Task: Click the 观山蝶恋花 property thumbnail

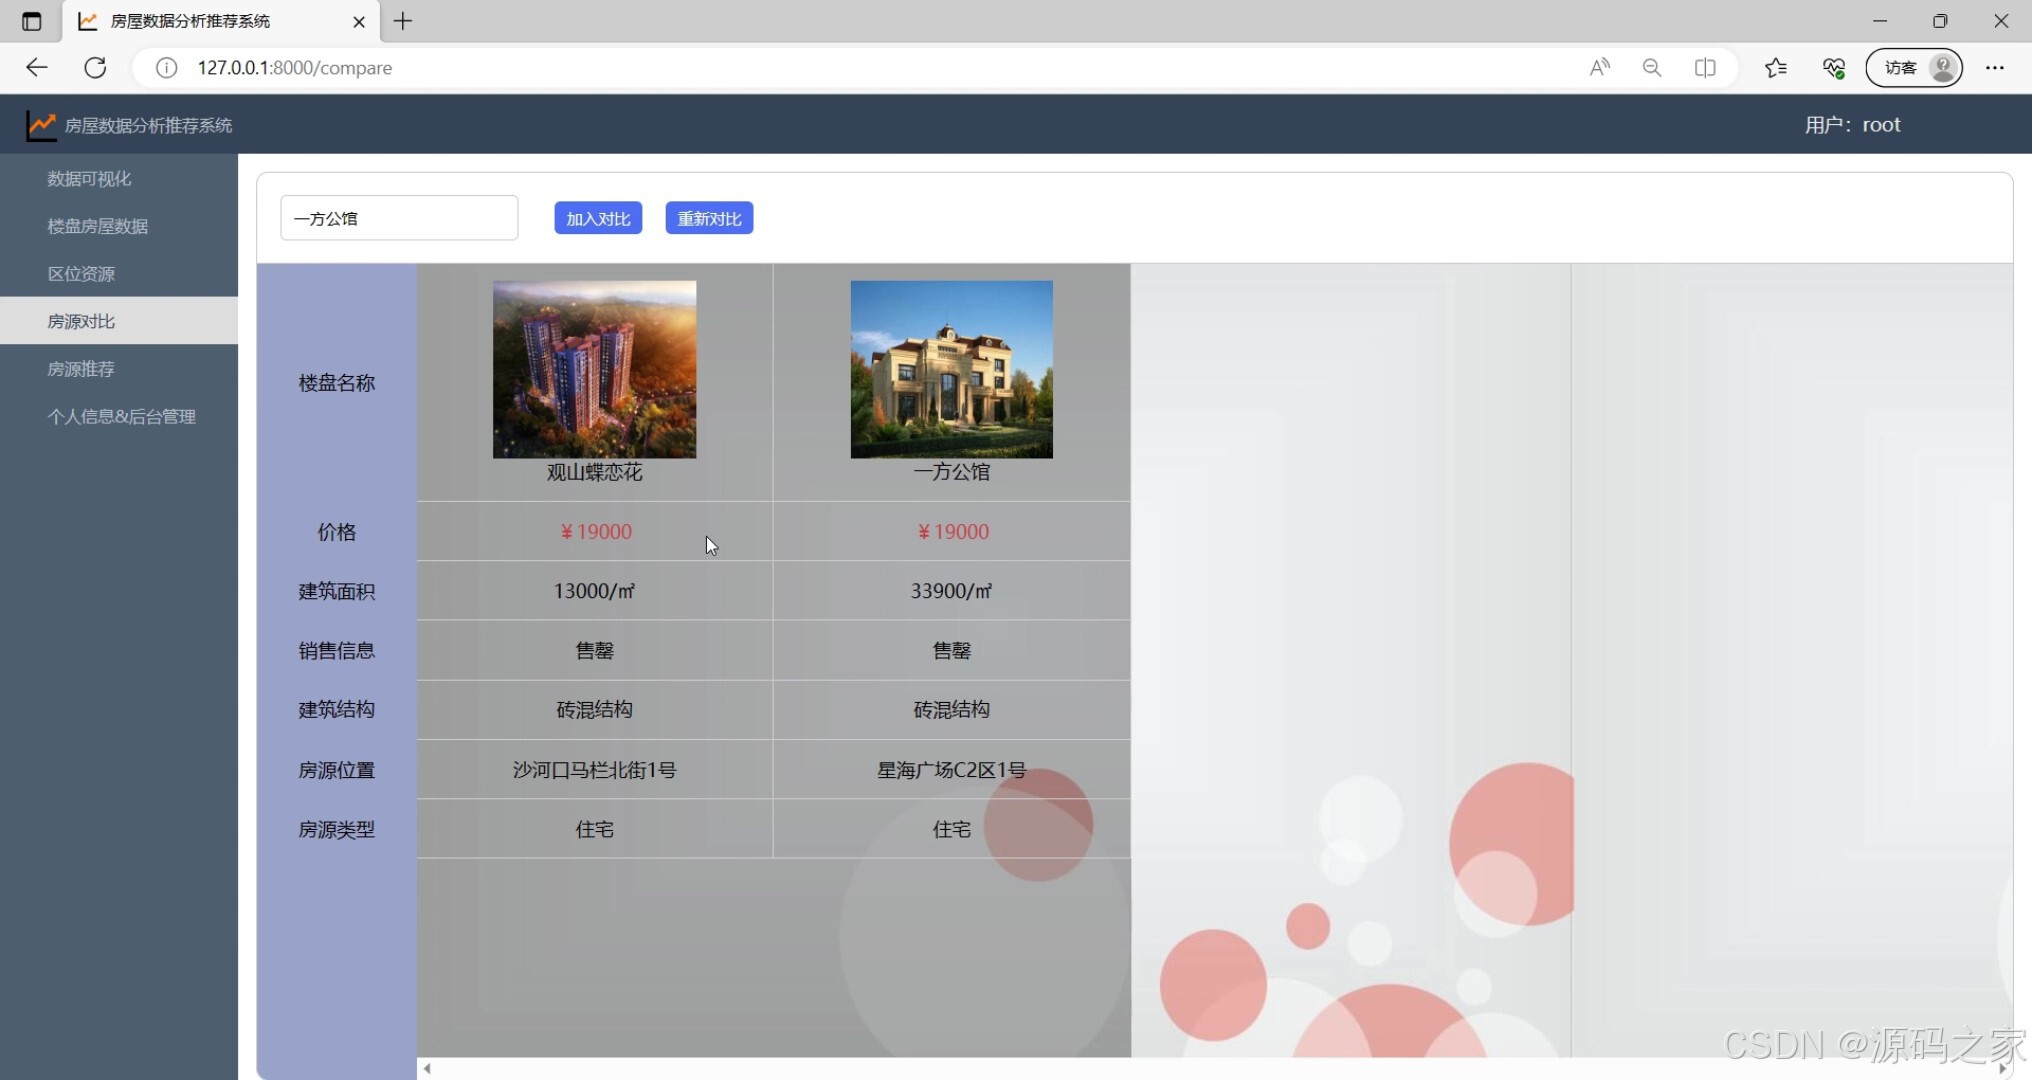Action: (x=594, y=368)
